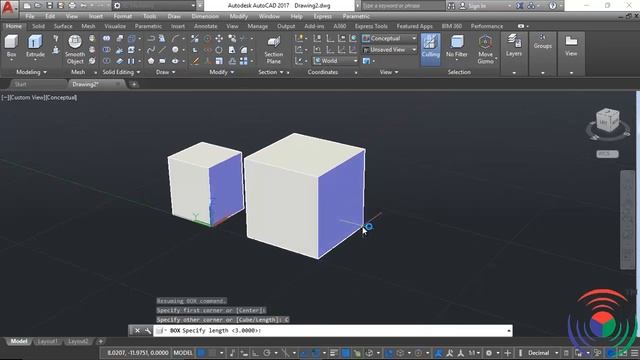
Task: Switch to the Express Tools ribbon tab
Action: coord(371,26)
